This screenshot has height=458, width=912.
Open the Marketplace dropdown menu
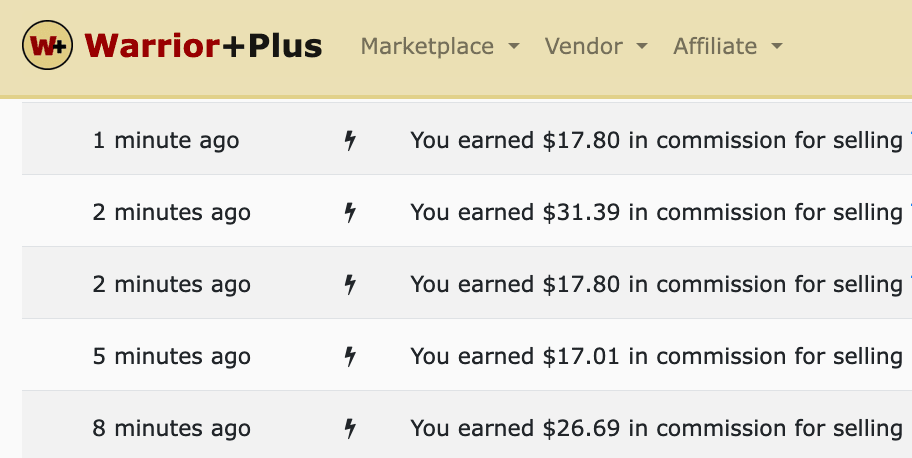(439, 46)
